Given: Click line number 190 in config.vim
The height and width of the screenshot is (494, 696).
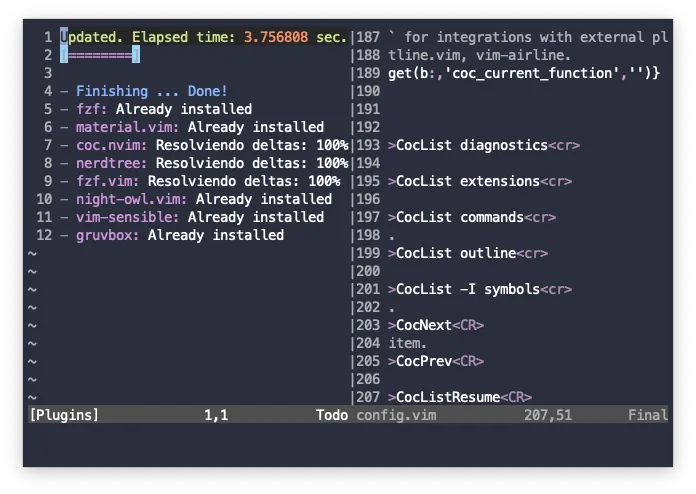Looking at the screenshot, I should tap(368, 91).
